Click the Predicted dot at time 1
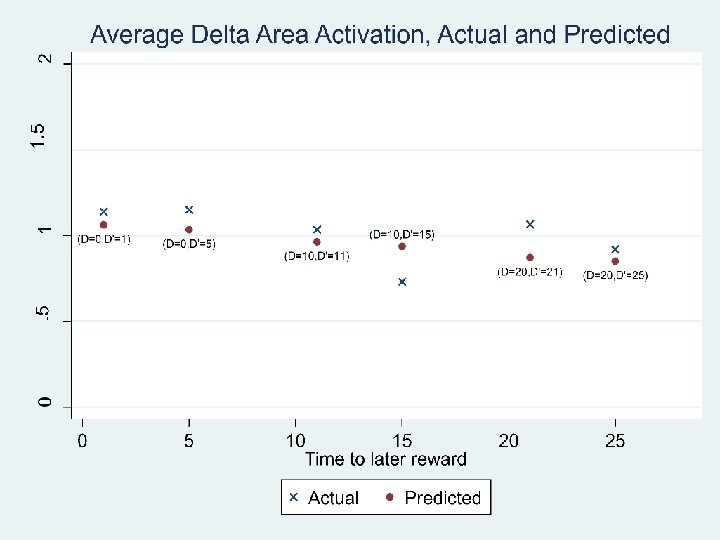720x540 pixels. 103,225
